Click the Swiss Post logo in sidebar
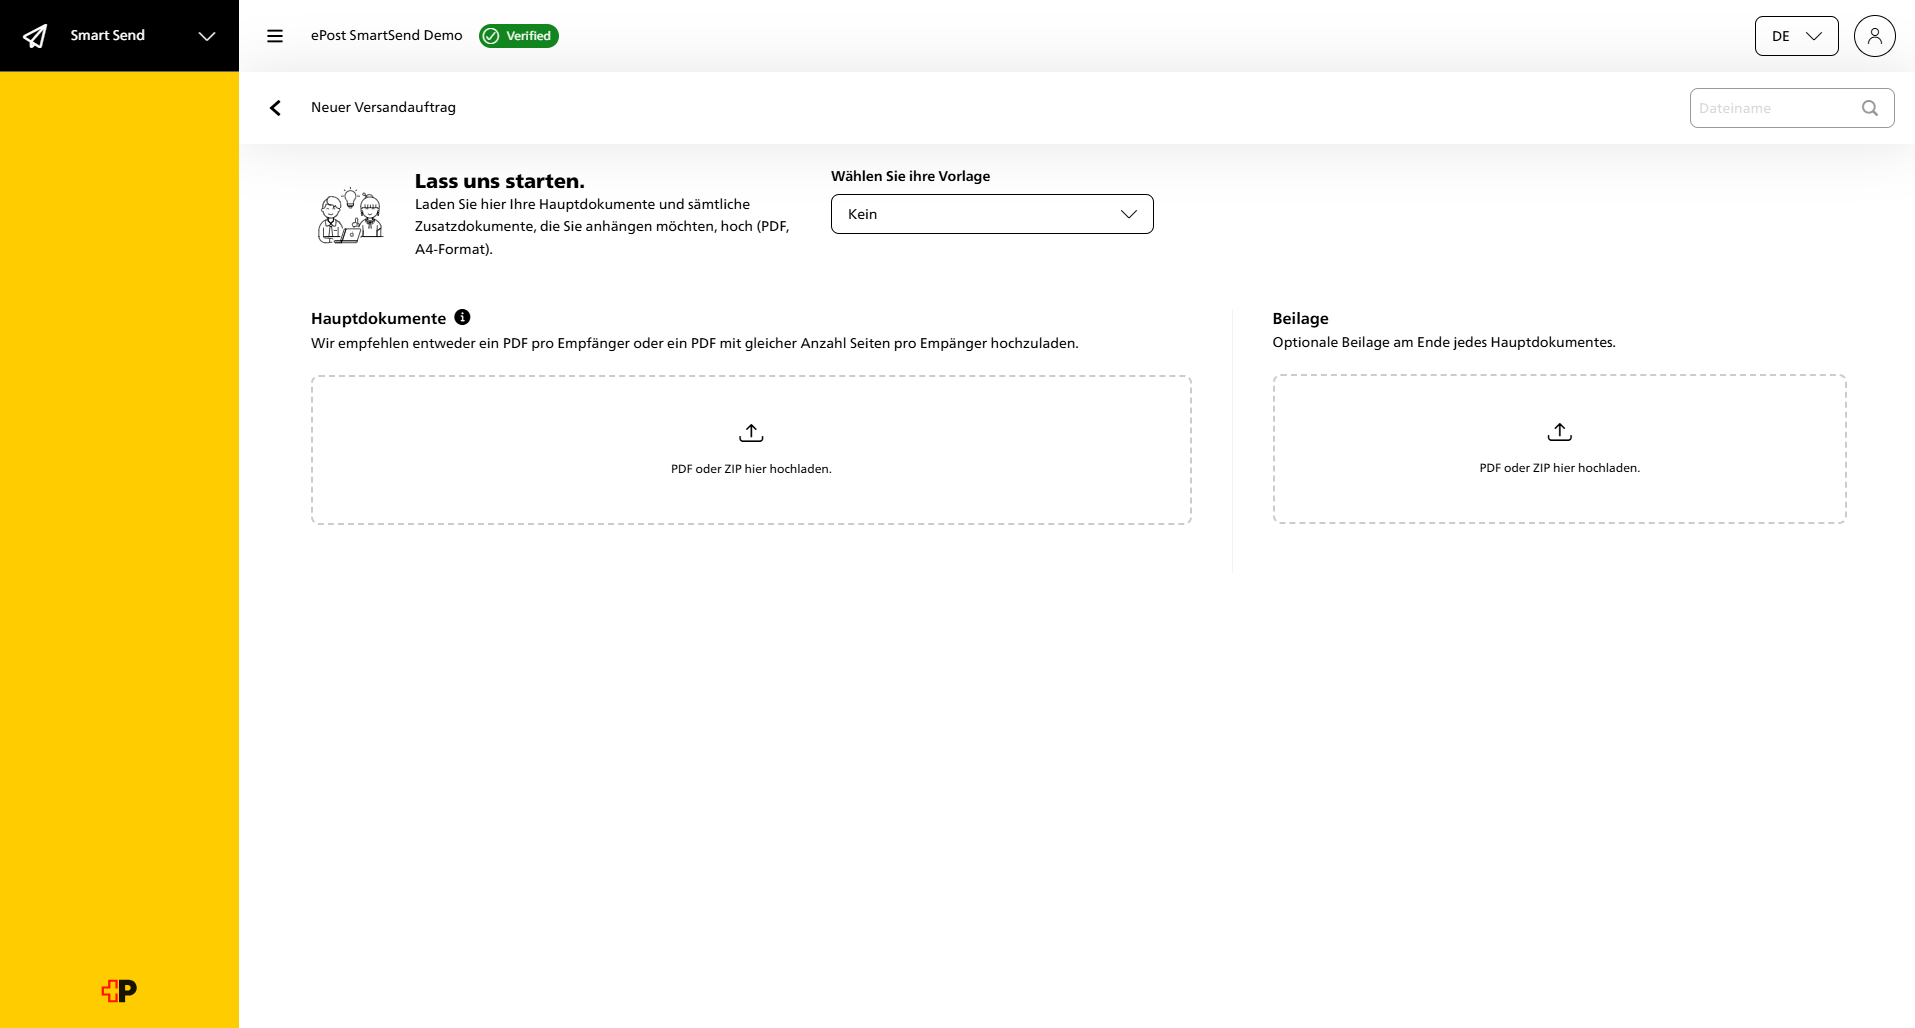The height and width of the screenshot is (1028, 1915). click(119, 990)
